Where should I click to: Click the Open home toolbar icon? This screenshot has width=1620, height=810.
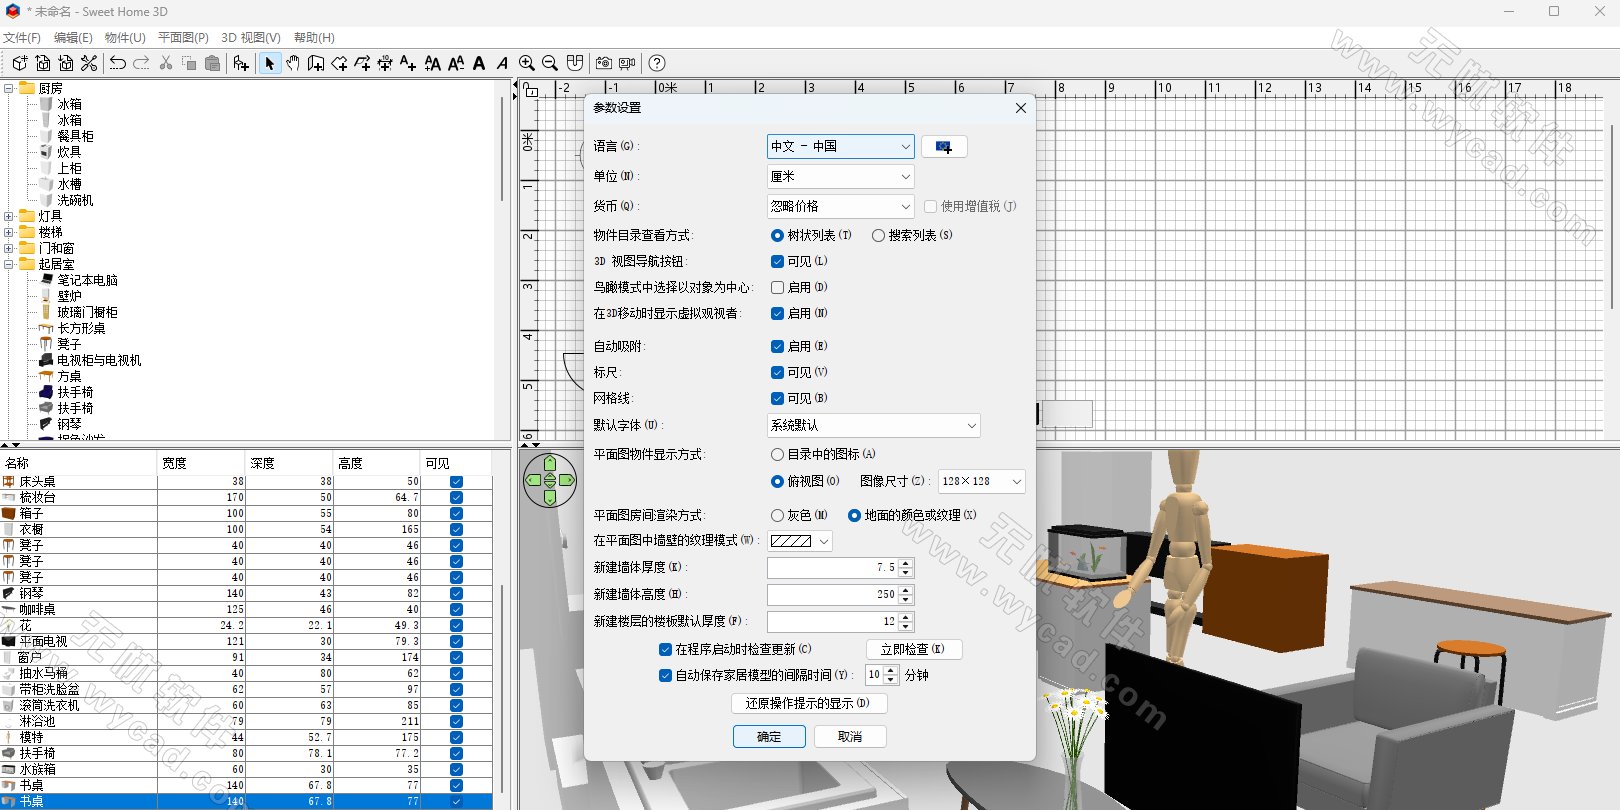coord(43,63)
